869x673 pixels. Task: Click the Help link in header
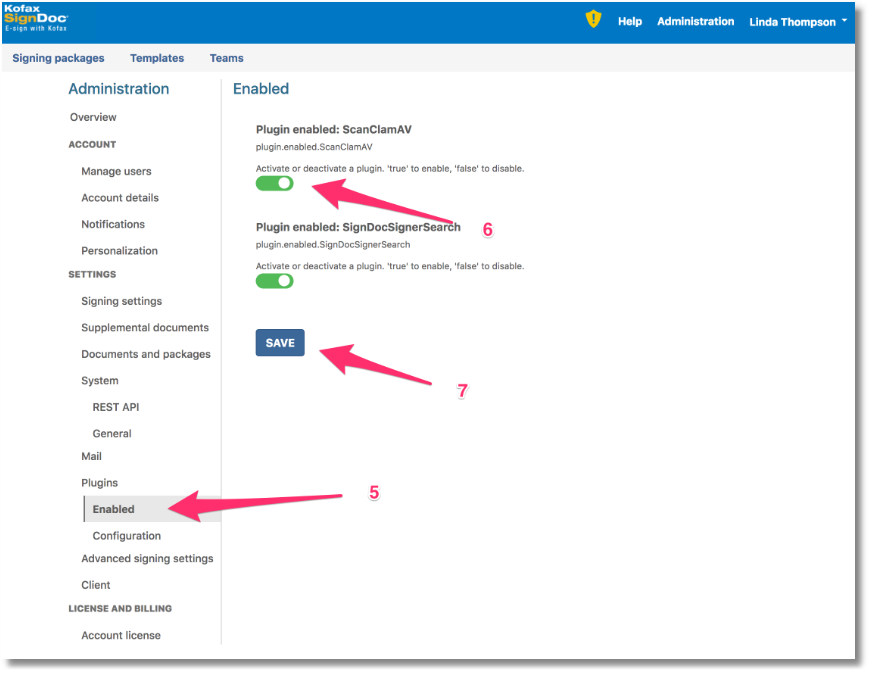(x=630, y=22)
